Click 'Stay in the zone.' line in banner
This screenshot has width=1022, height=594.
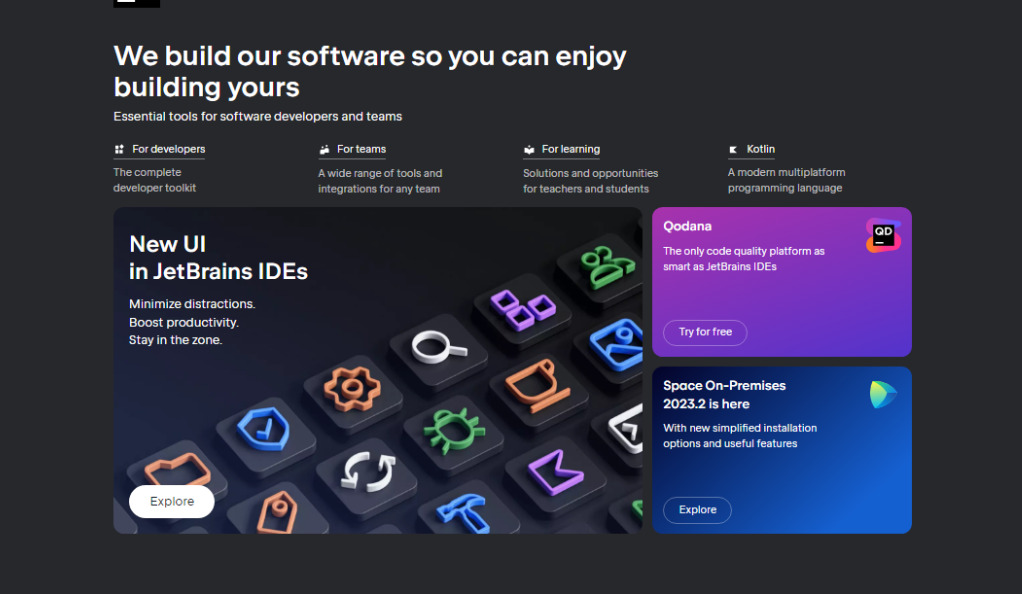[175, 340]
